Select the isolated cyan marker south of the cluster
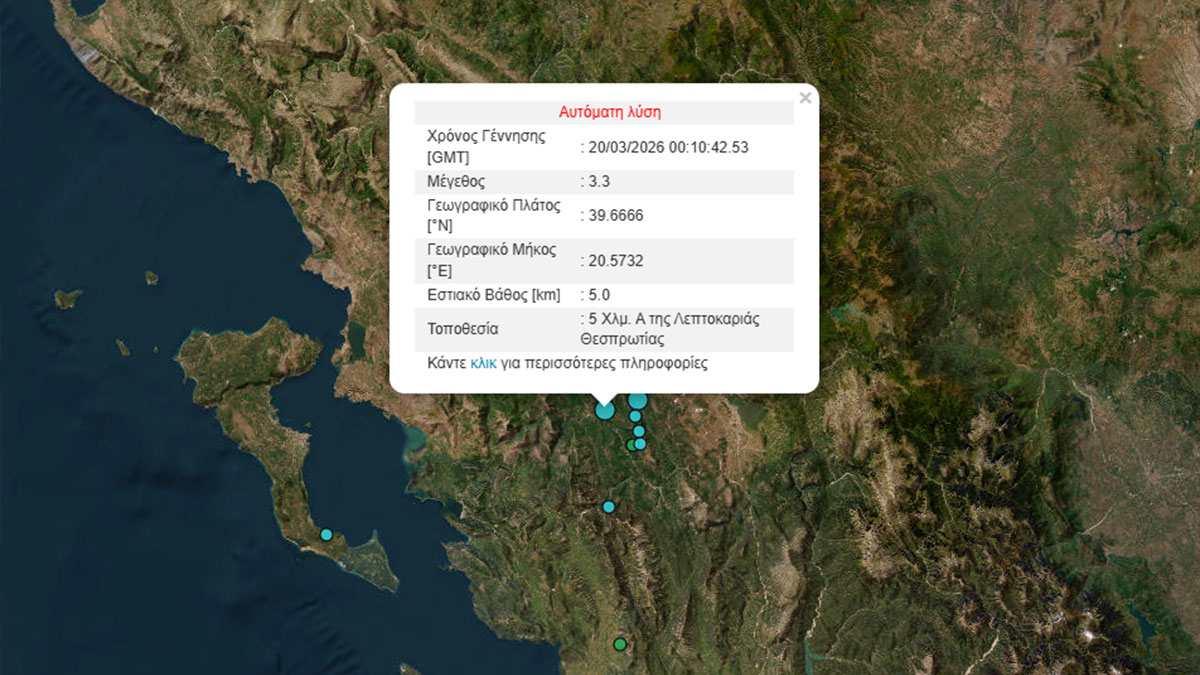This screenshot has width=1200, height=675. pos(608,507)
